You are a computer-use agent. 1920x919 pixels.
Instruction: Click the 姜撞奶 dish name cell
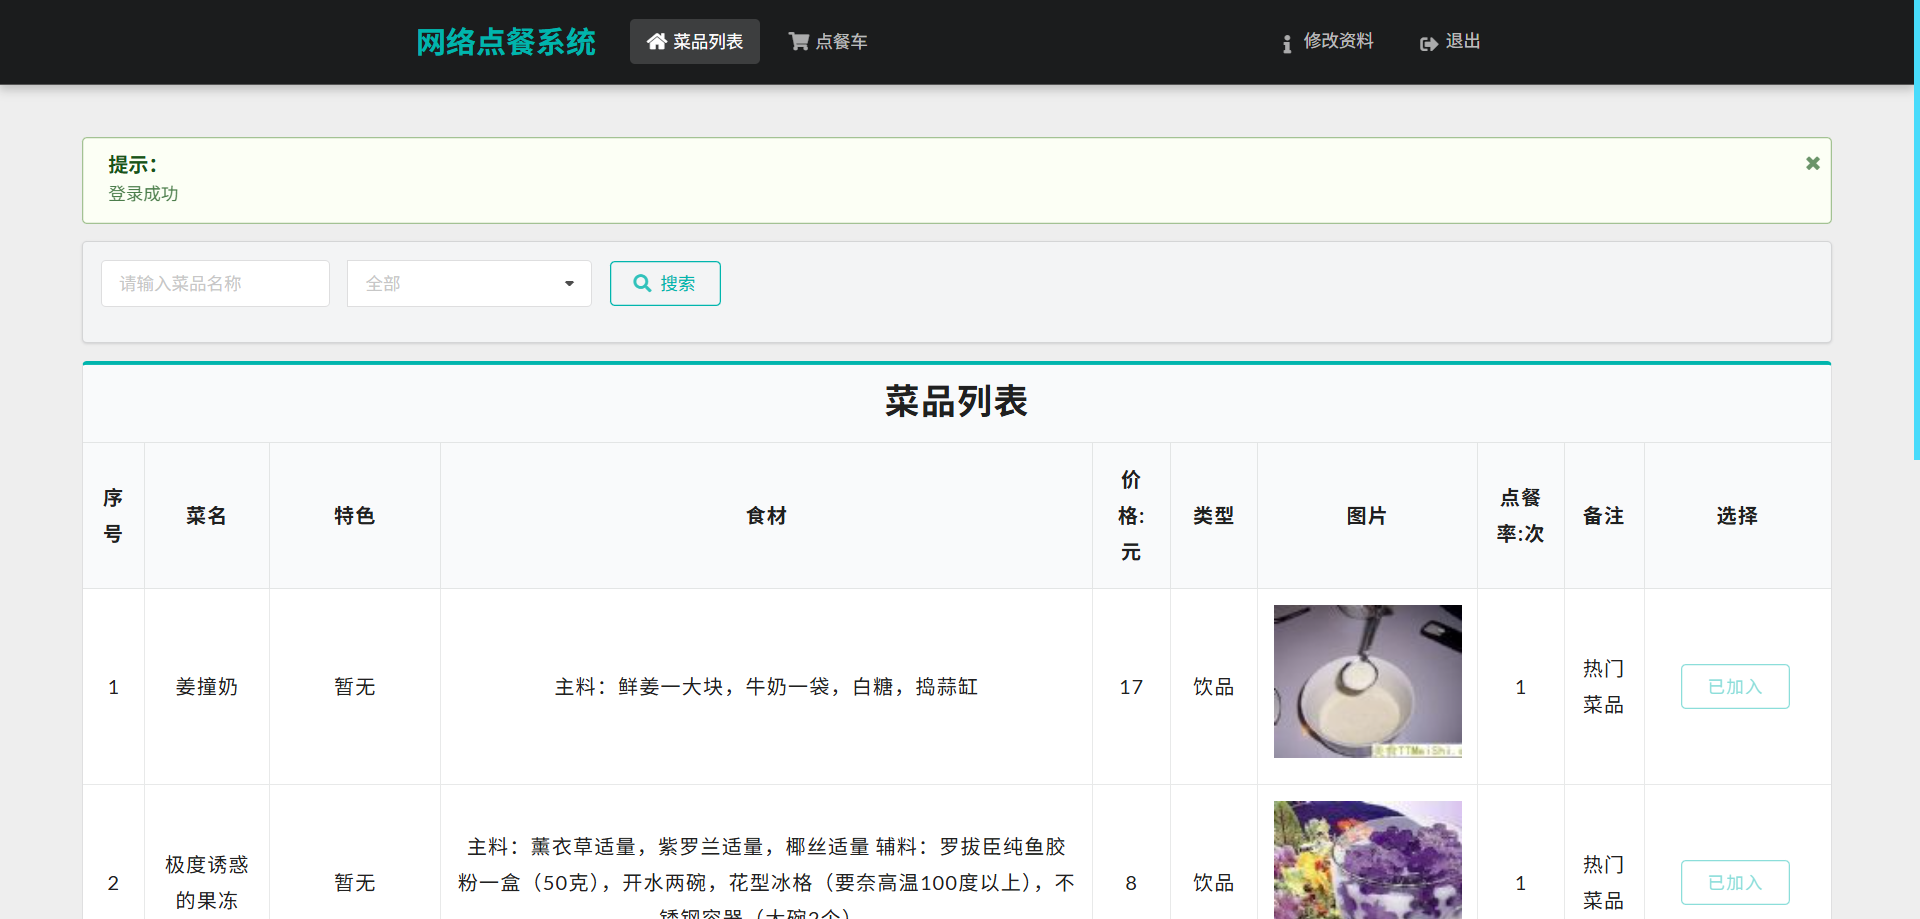point(207,687)
